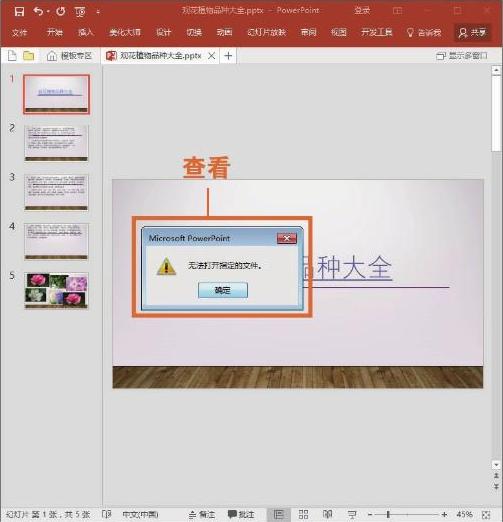The image size is (503, 522).
Task: Close the Microsoft PowerPoint error dialog
Action: [287, 238]
